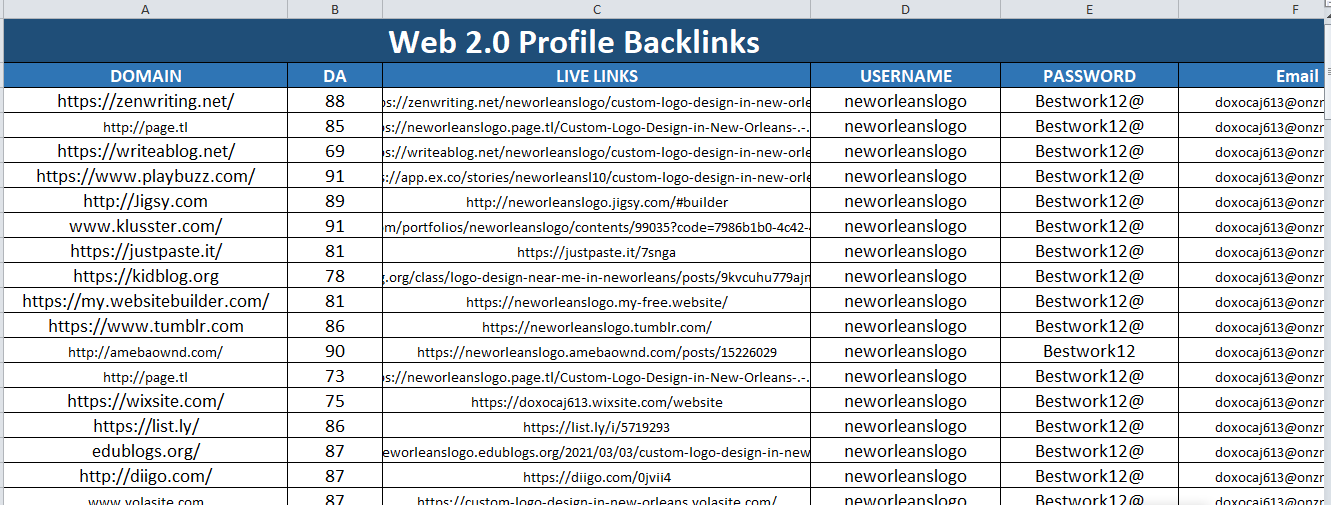Open the https://justpaste.it/7snga link cell
The image size is (1331, 505).
[x=597, y=251]
